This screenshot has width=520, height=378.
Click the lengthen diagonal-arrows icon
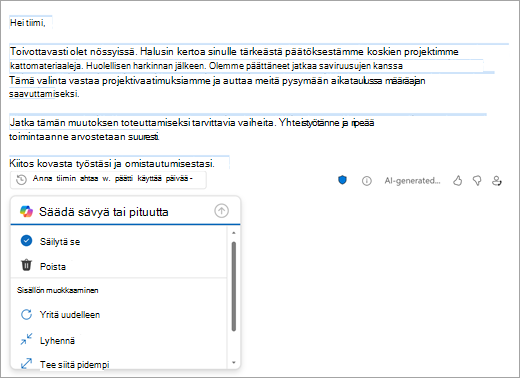[26, 363]
